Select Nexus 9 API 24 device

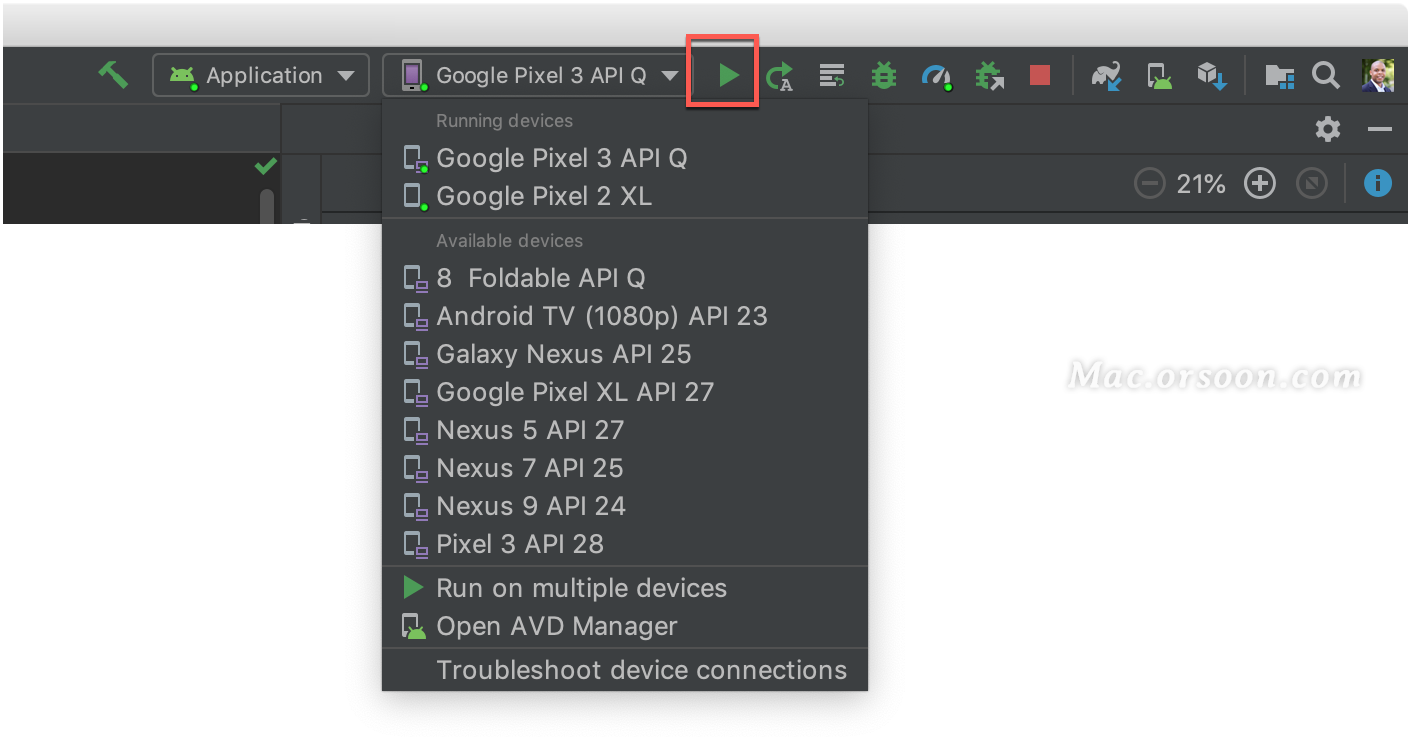(x=625, y=506)
